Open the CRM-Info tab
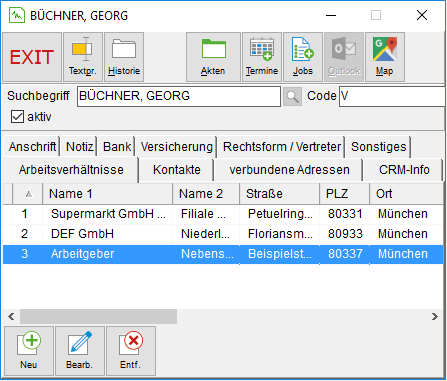 coord(404,170)
